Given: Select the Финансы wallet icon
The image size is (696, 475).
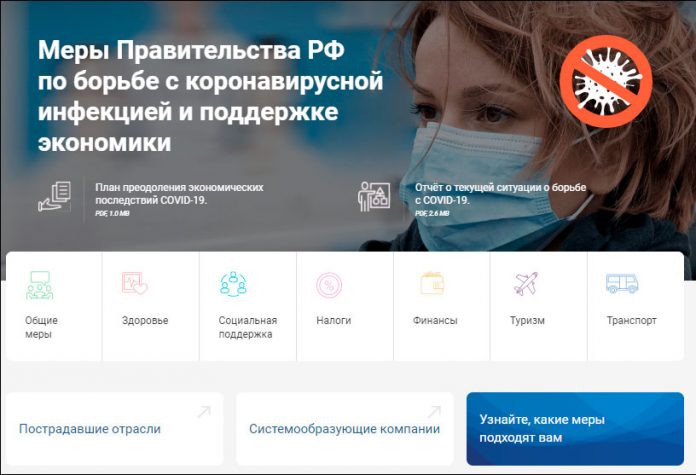Looking at the screenshot, I should click(432, 283).
